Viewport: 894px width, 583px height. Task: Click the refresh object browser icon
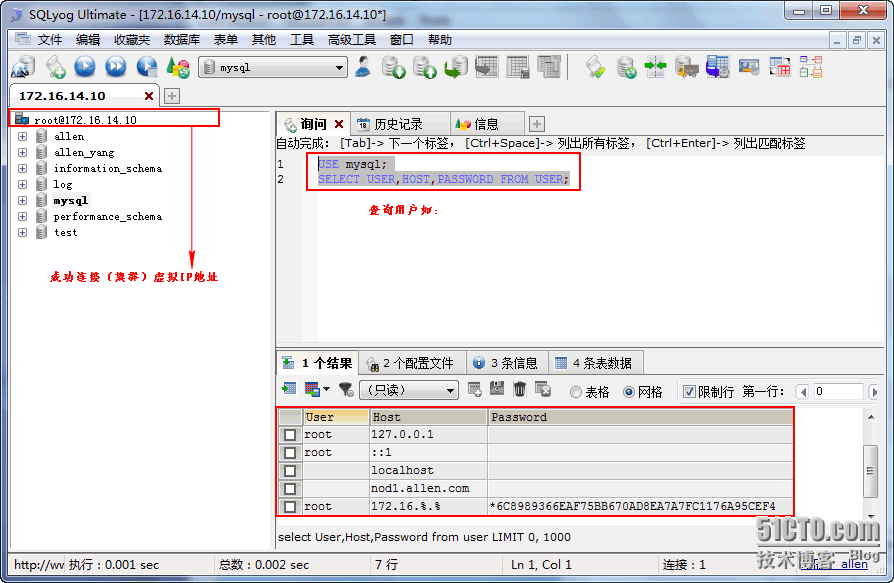[x=178, y=67]
